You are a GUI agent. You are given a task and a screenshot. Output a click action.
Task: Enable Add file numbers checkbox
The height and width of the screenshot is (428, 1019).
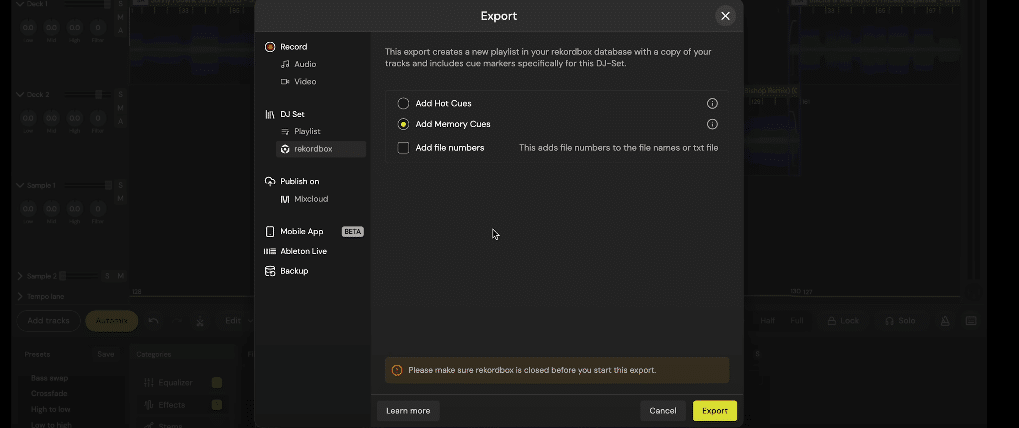point(403,148)
